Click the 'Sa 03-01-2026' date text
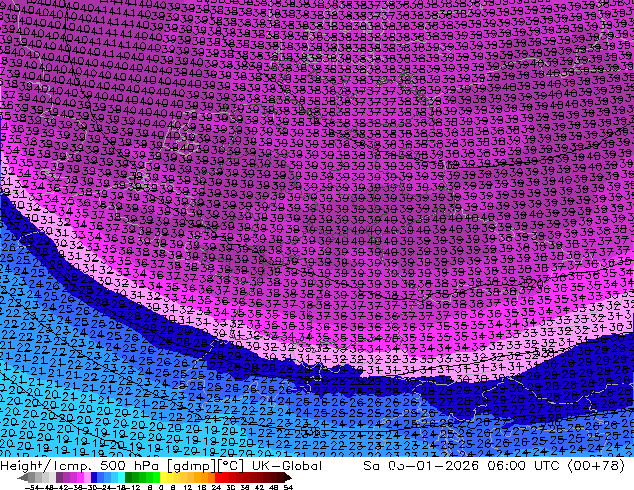 pyautogui.click(x=421, y=466)
